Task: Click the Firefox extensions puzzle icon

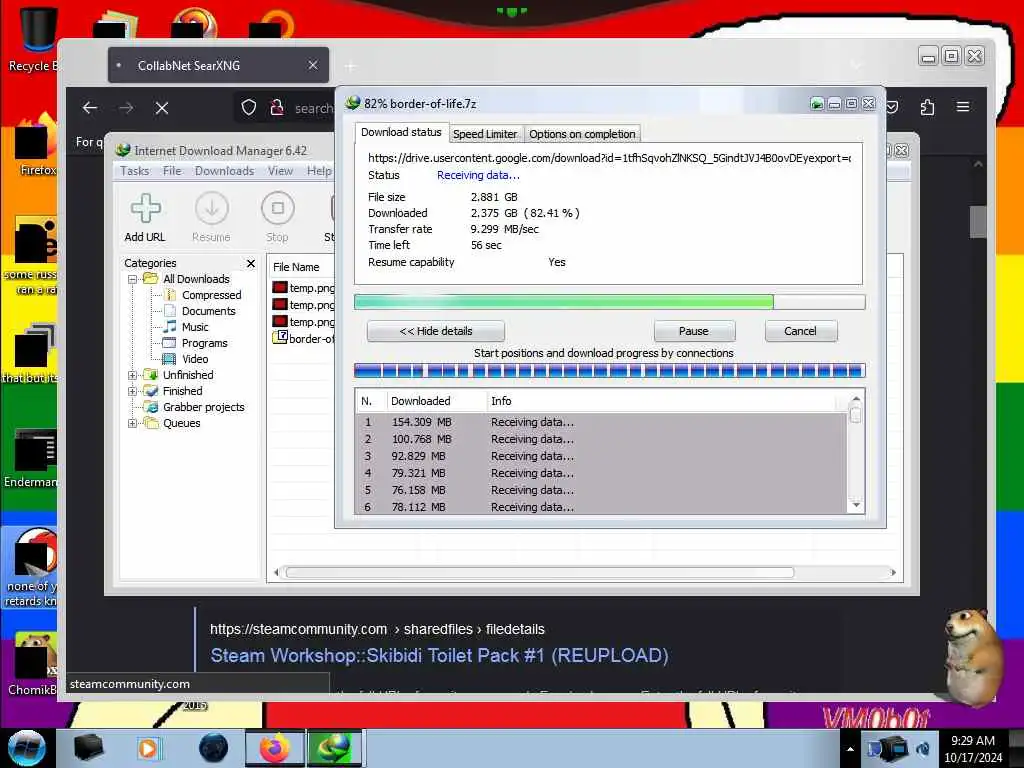Action: [927, 107]
